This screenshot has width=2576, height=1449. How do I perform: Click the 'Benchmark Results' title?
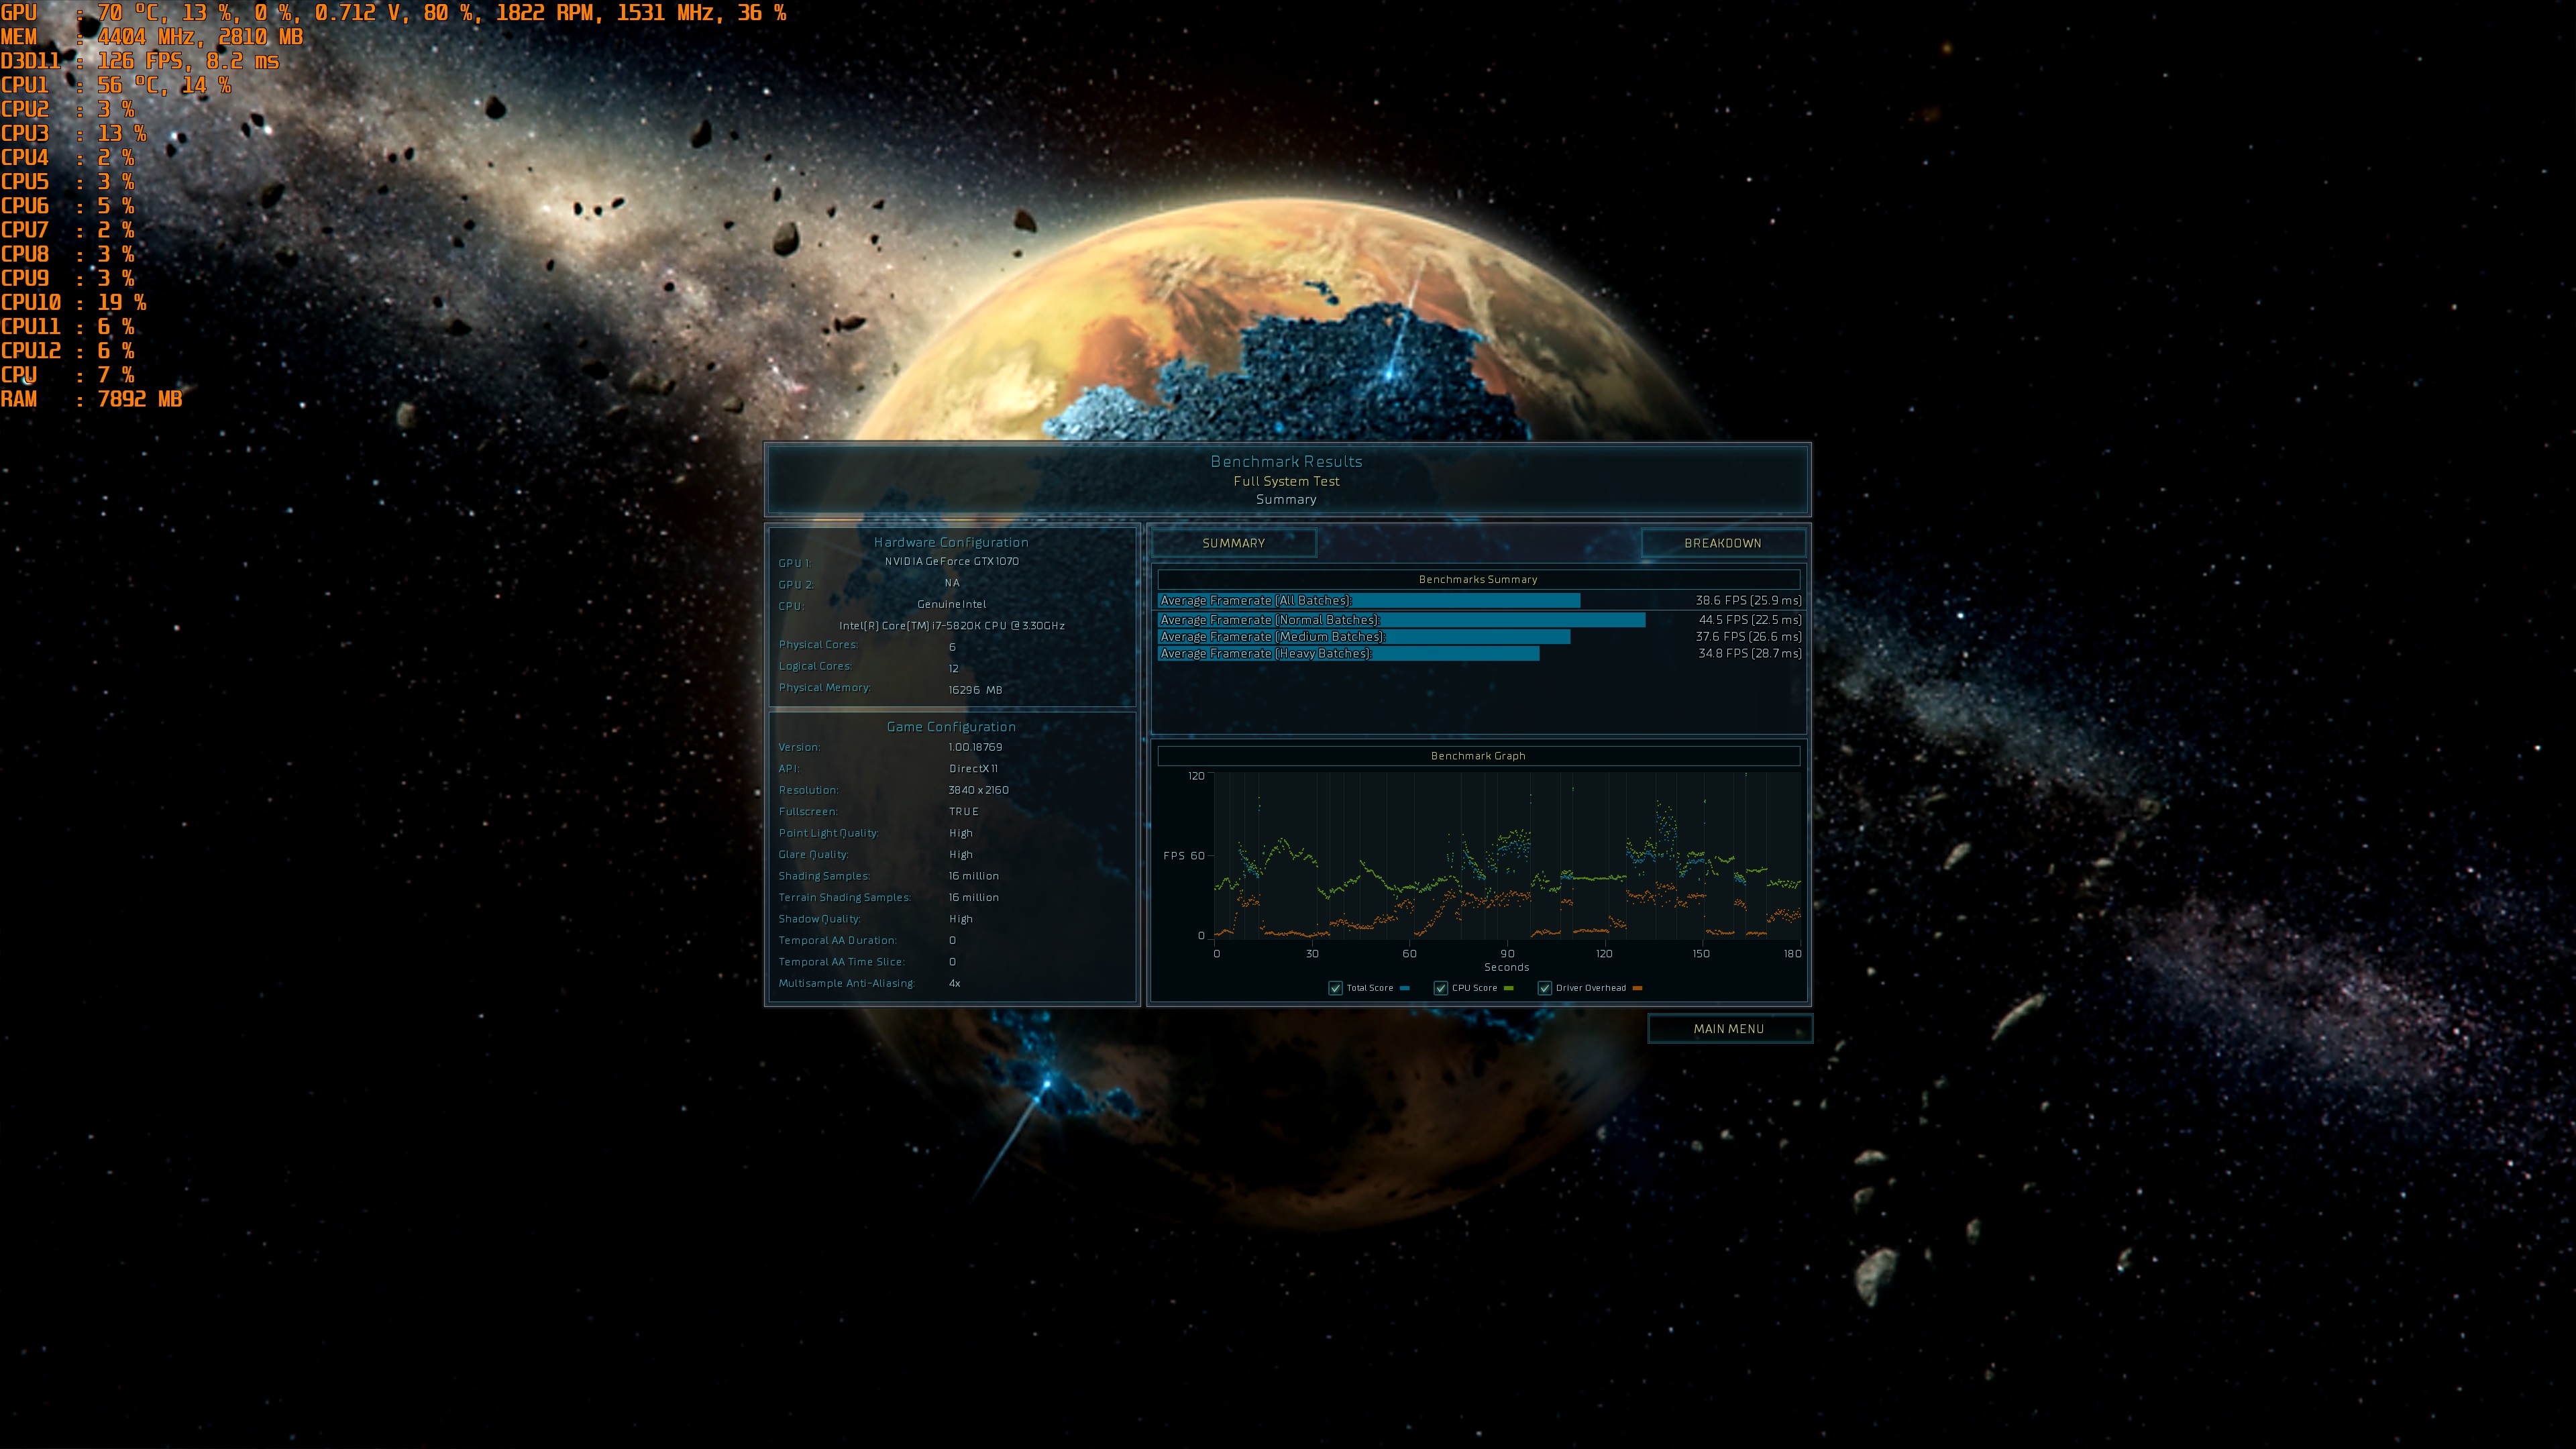(1286, 461)
